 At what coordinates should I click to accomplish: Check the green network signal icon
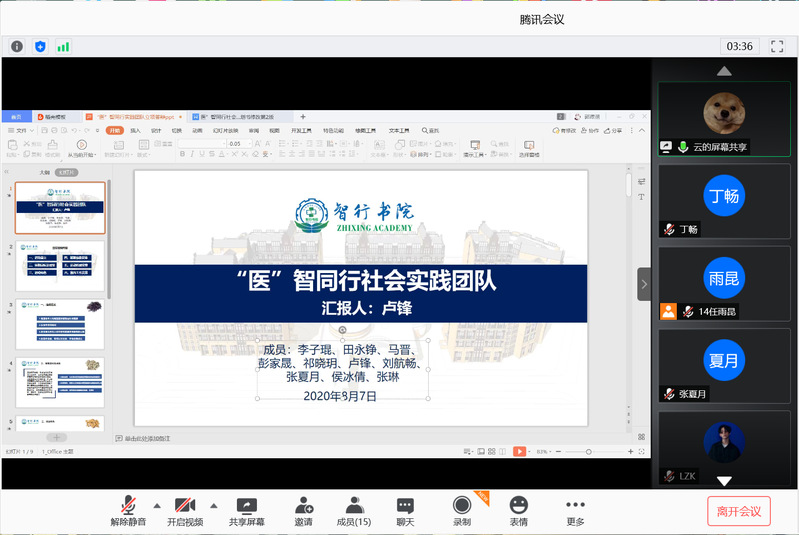coord(63,46)
